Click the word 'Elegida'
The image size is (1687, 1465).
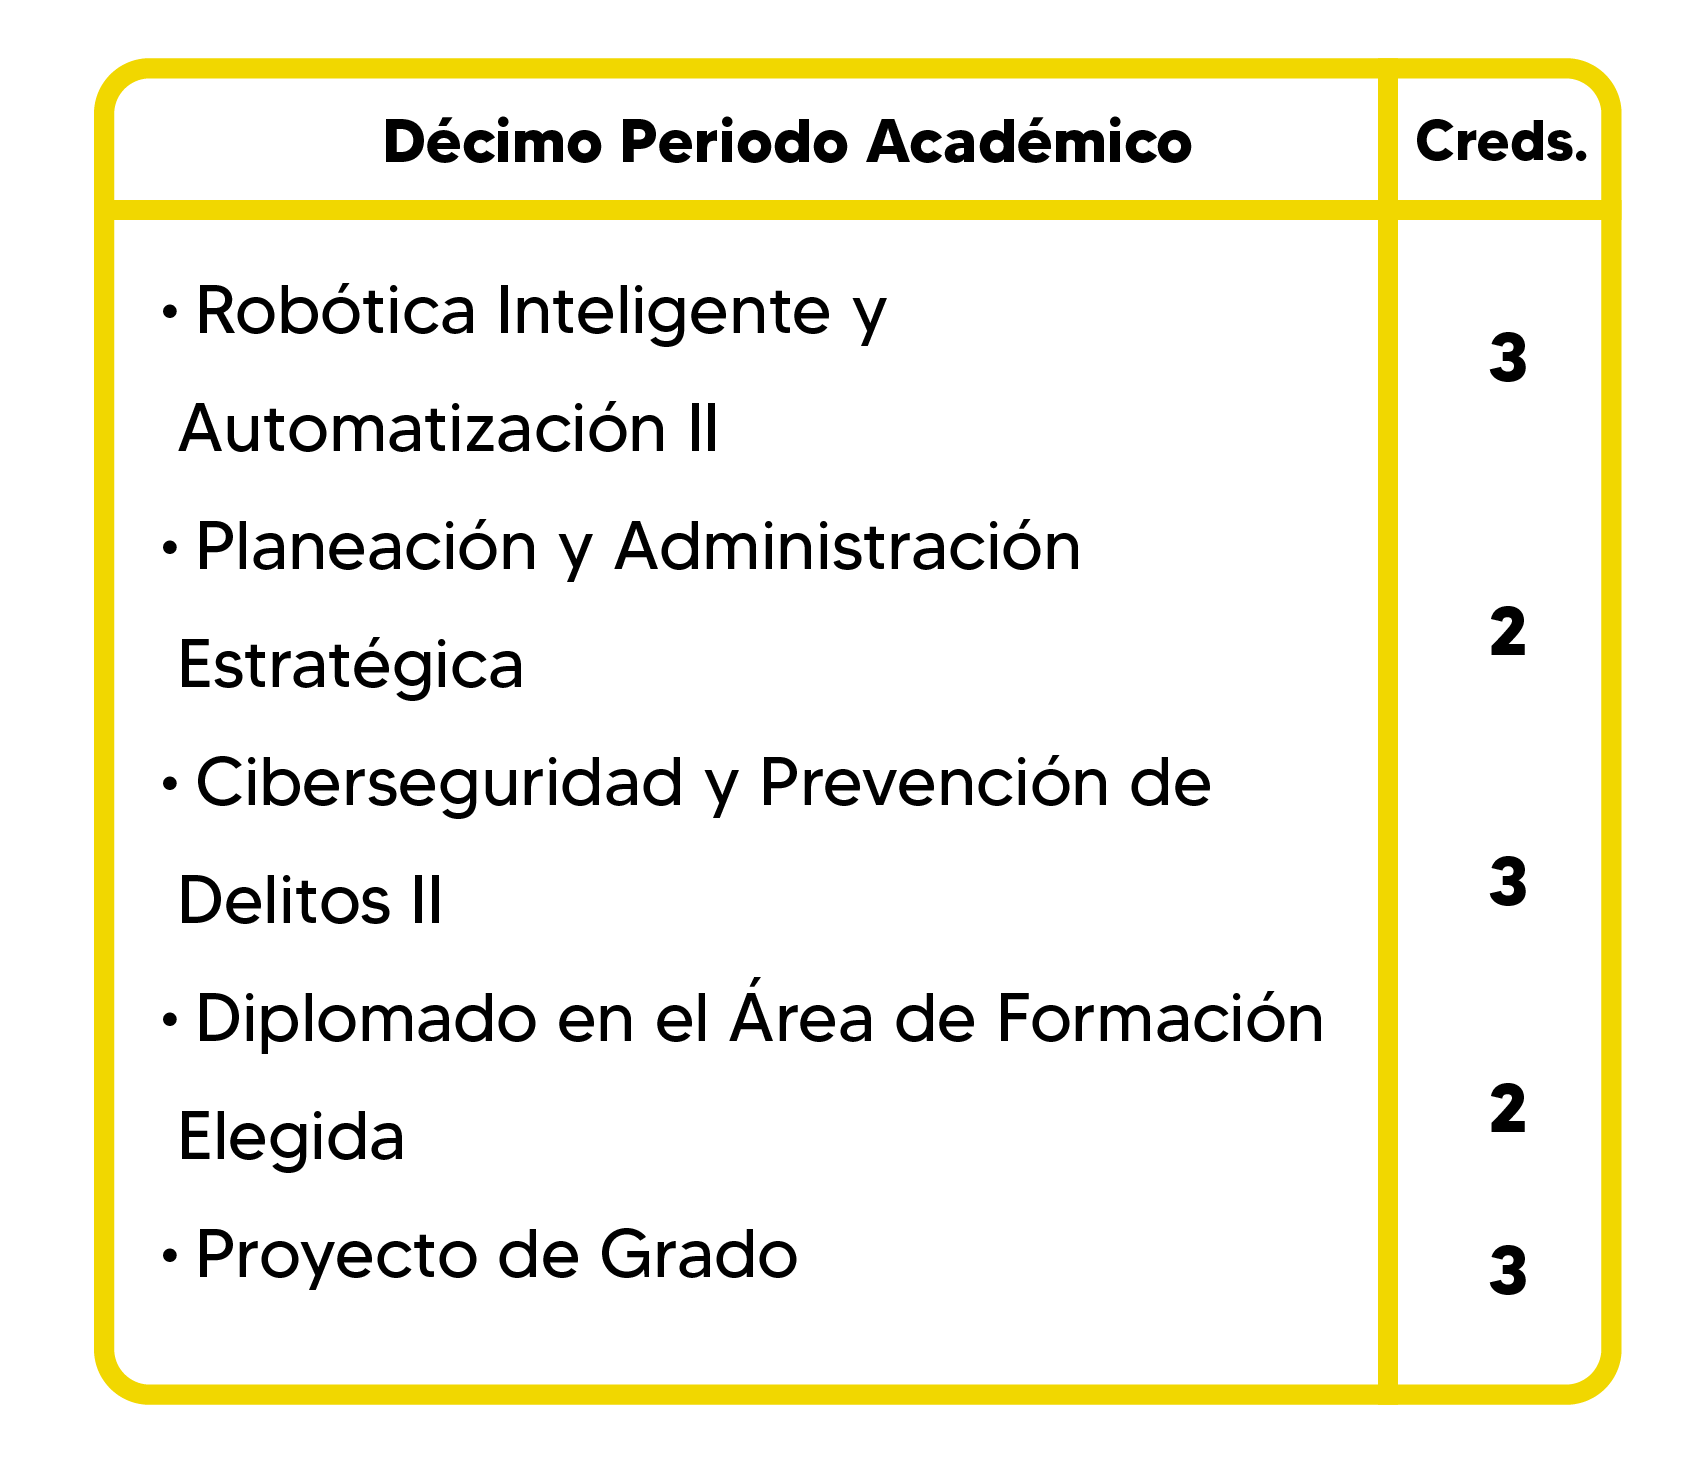[291, 1137]
